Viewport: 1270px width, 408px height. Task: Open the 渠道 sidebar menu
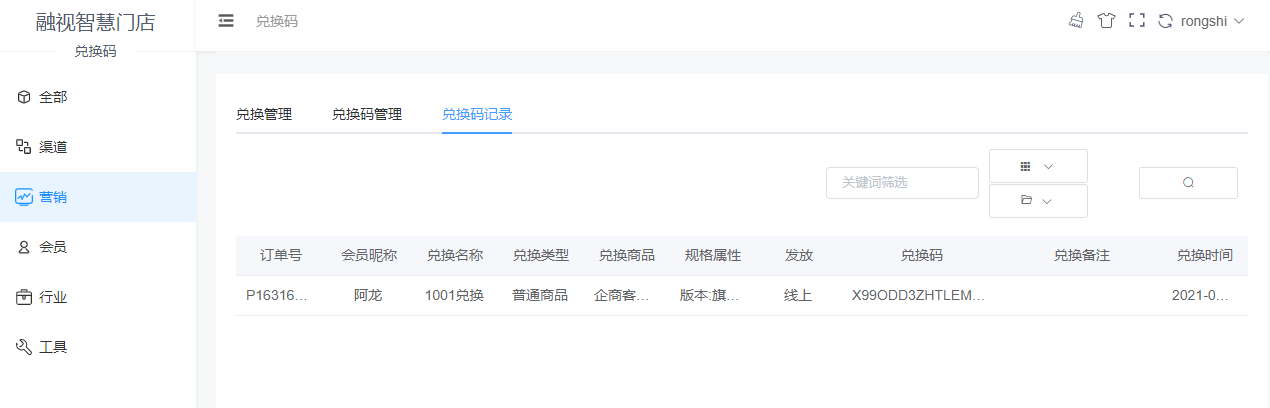pos(98,147)
